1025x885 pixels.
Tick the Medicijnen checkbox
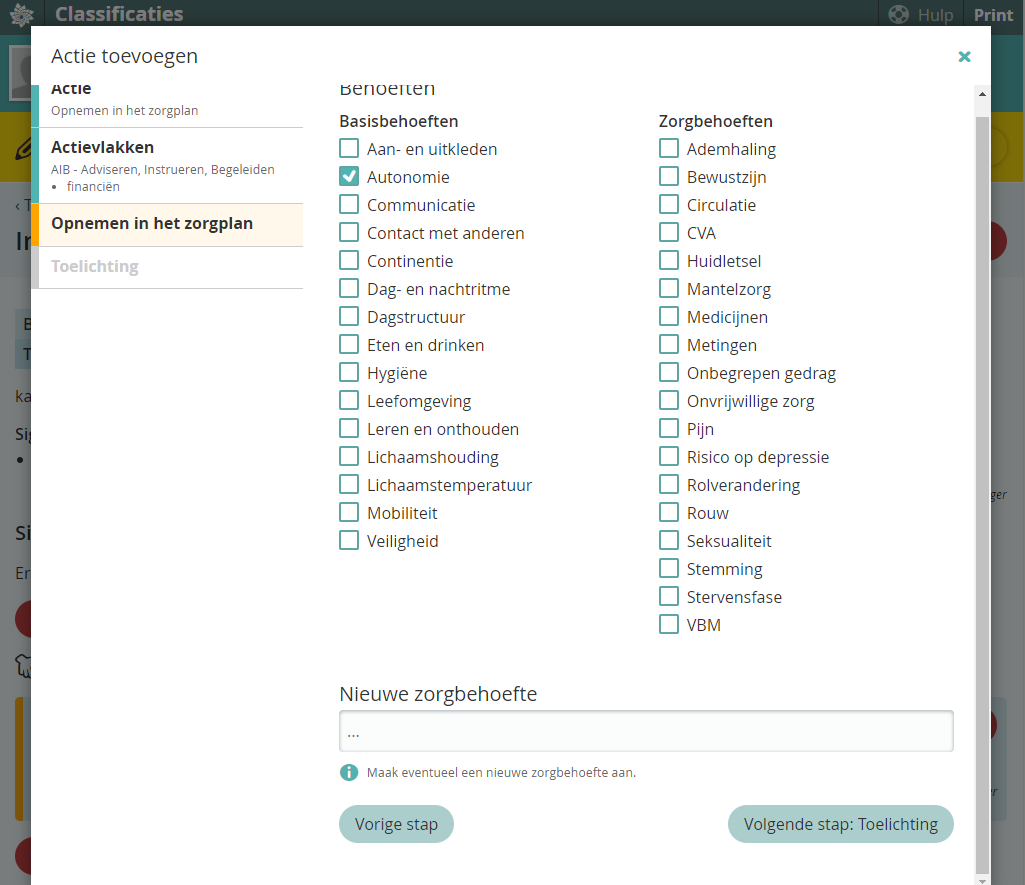pyautogui.click(x=669, y=317)
